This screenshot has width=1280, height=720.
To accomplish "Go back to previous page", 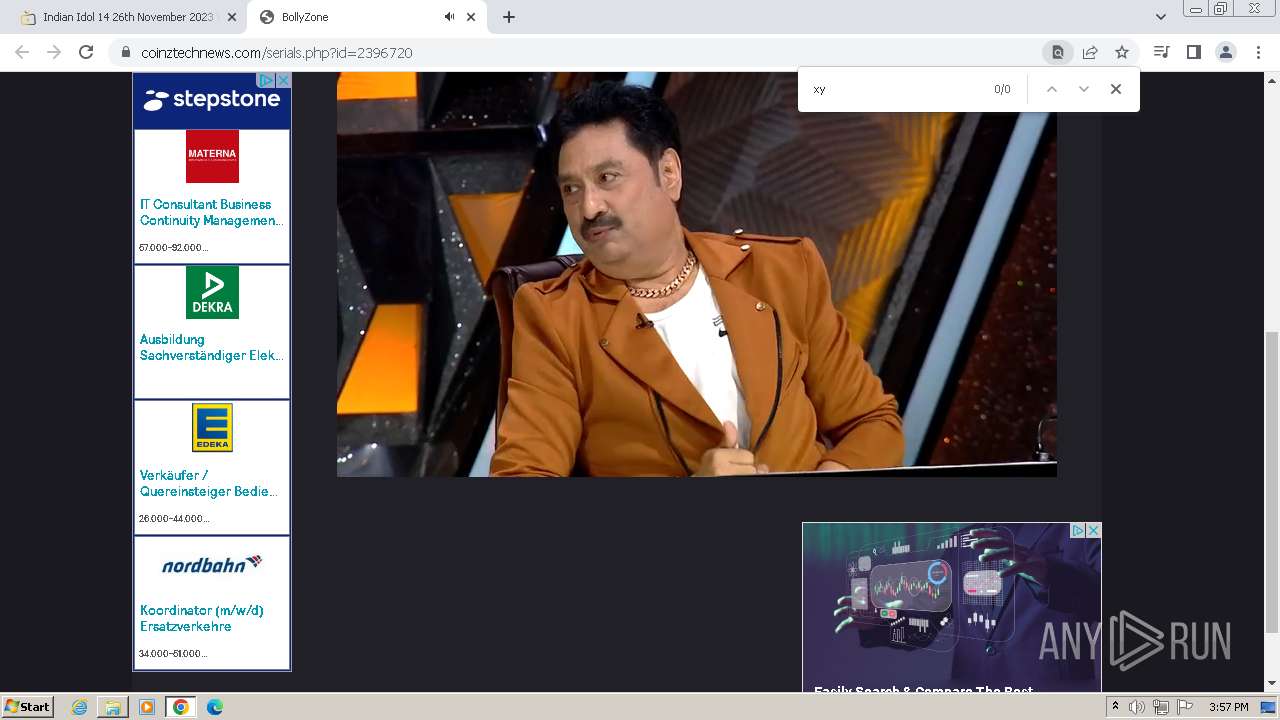I will click(x=22, y=52).
